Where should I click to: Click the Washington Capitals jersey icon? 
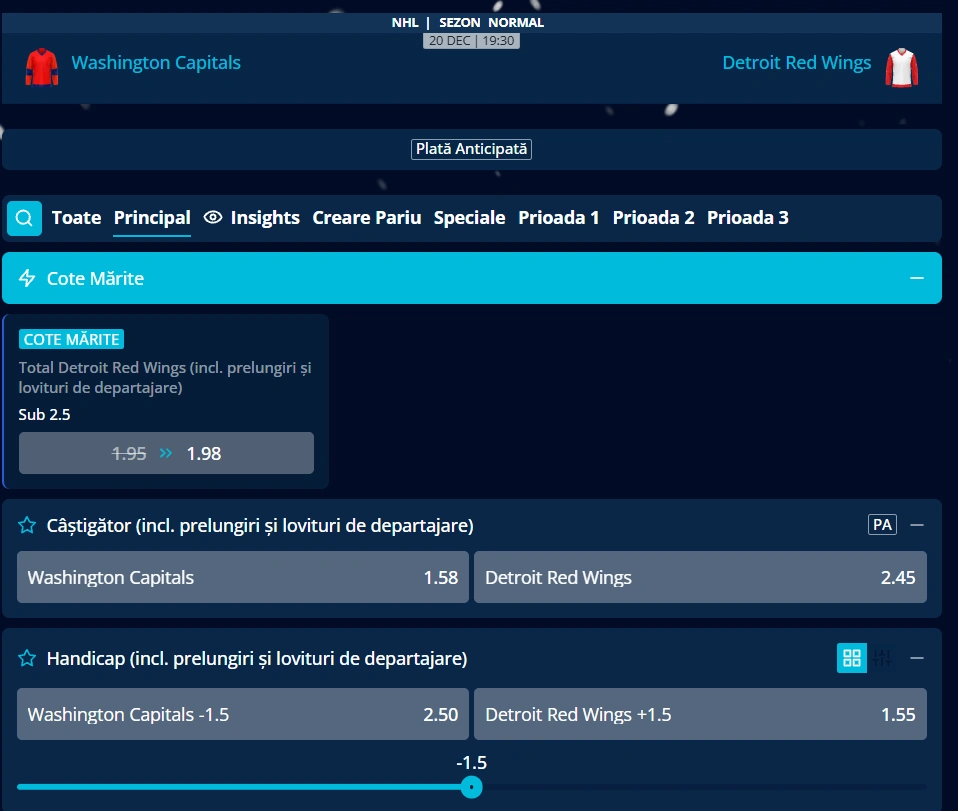[42, 66]
